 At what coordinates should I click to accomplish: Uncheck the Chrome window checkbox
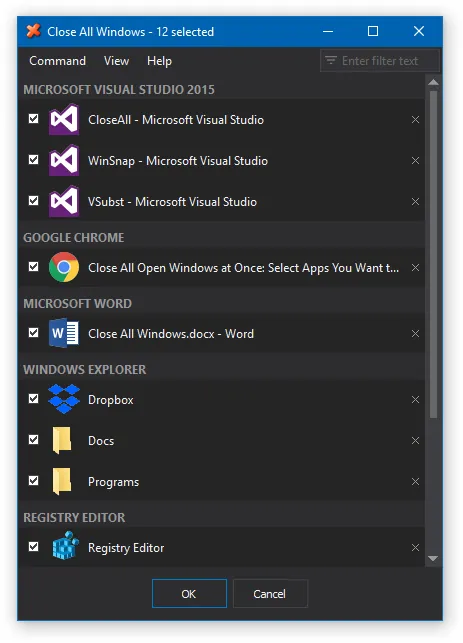(34, 267)
